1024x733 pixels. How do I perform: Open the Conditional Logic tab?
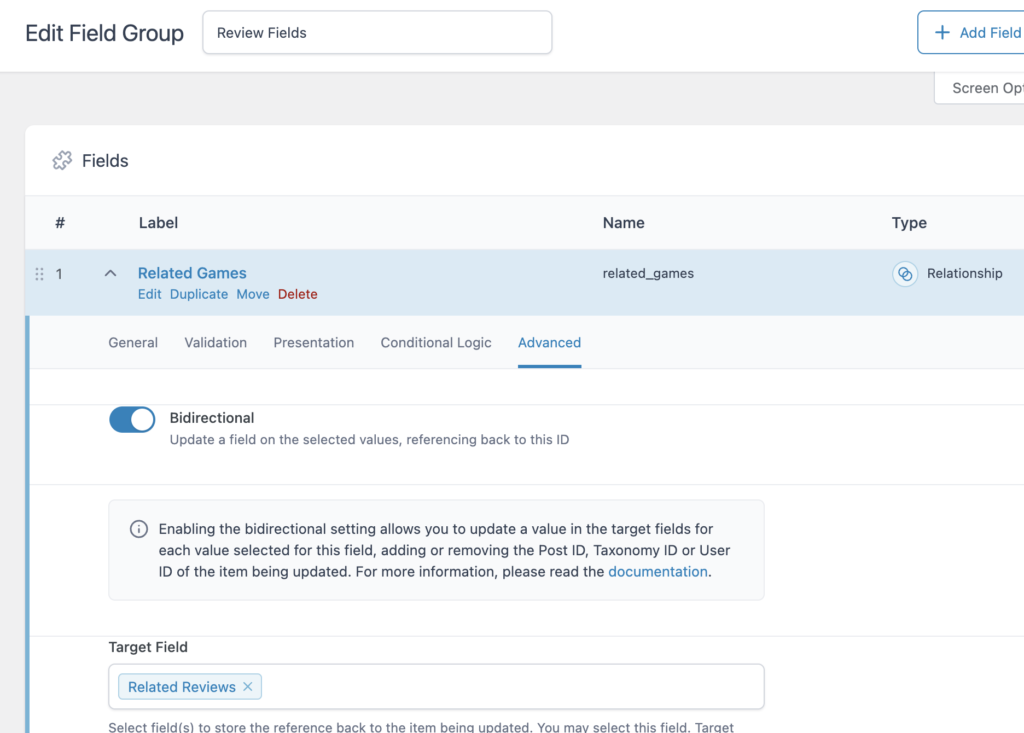436,343
